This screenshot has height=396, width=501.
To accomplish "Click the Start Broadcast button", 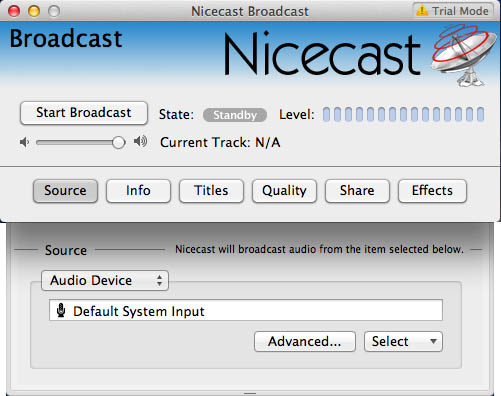I will click(x=84, y=113).
